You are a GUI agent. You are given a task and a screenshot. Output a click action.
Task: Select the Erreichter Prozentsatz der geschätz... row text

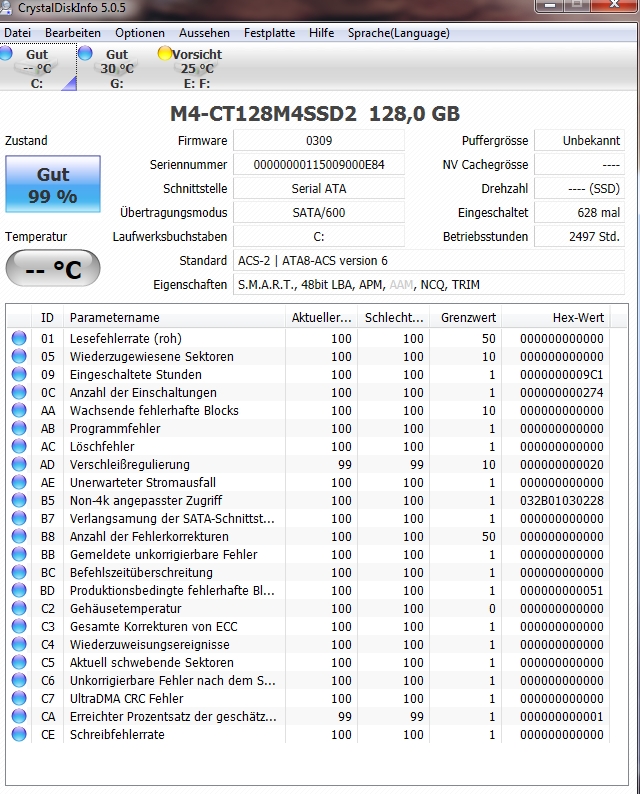pos(173,717)
